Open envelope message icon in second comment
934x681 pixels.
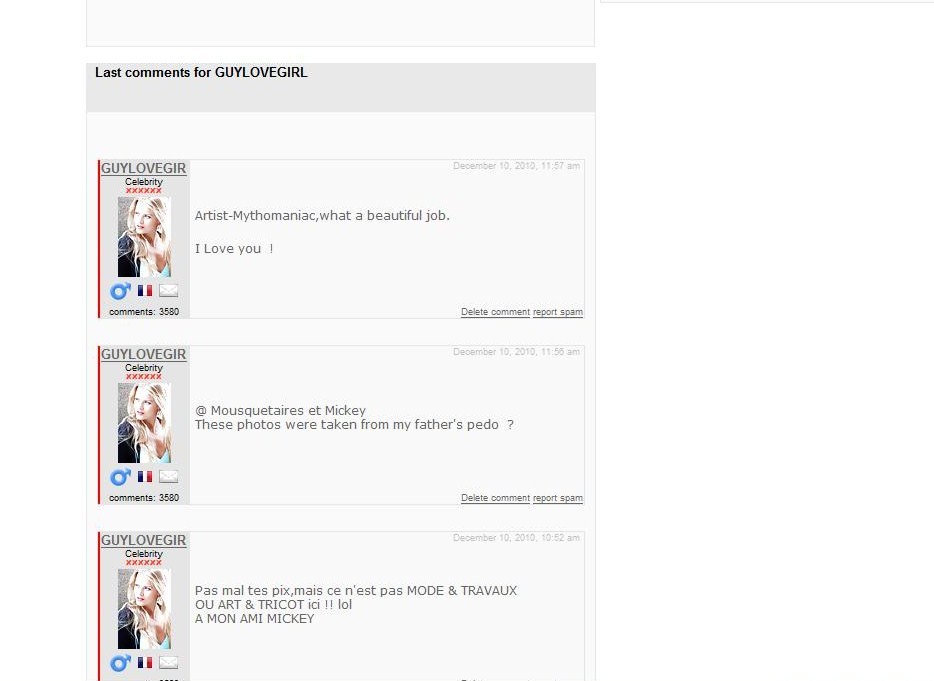(x=169, y=476)
